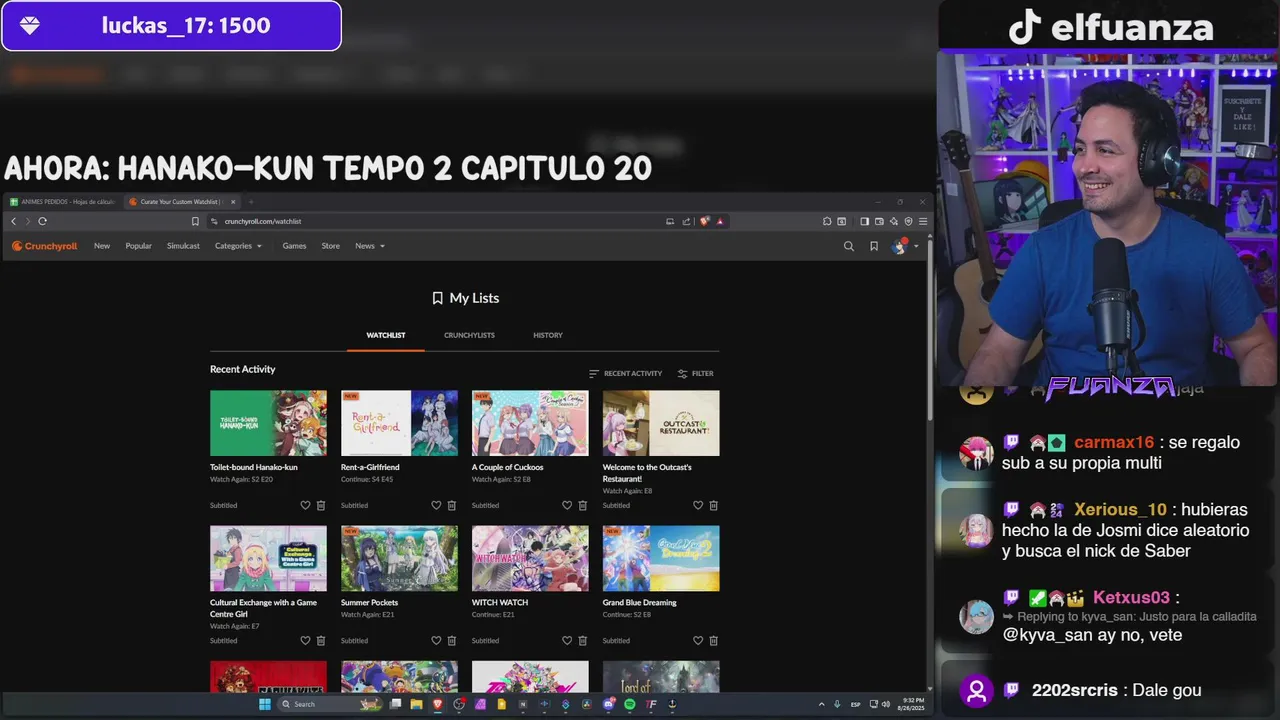Open the Grand Blue Dreaming title link
Screen dimensions: 1280x720
[x=640, y=602]
